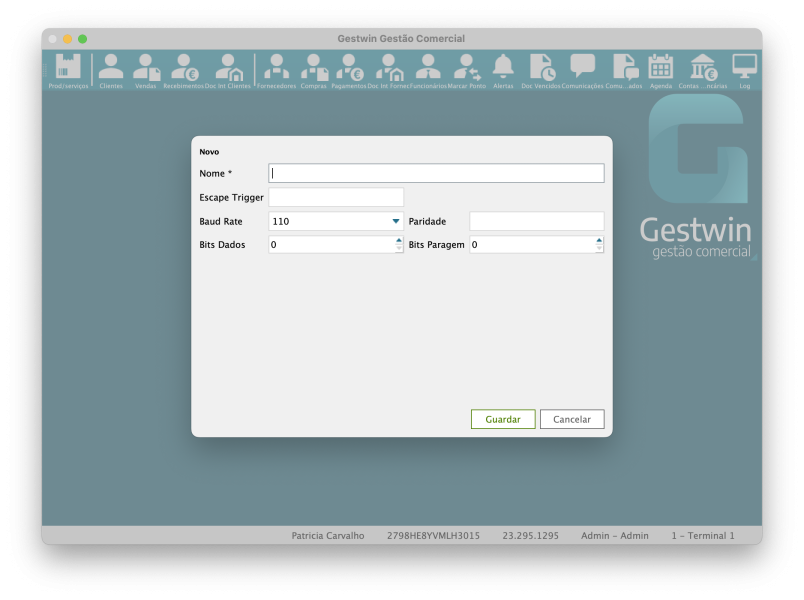Open Pagamentos in the toolbar
This screenshot has height=600, width=804.
pyautogui.click(x=349, y=70)
